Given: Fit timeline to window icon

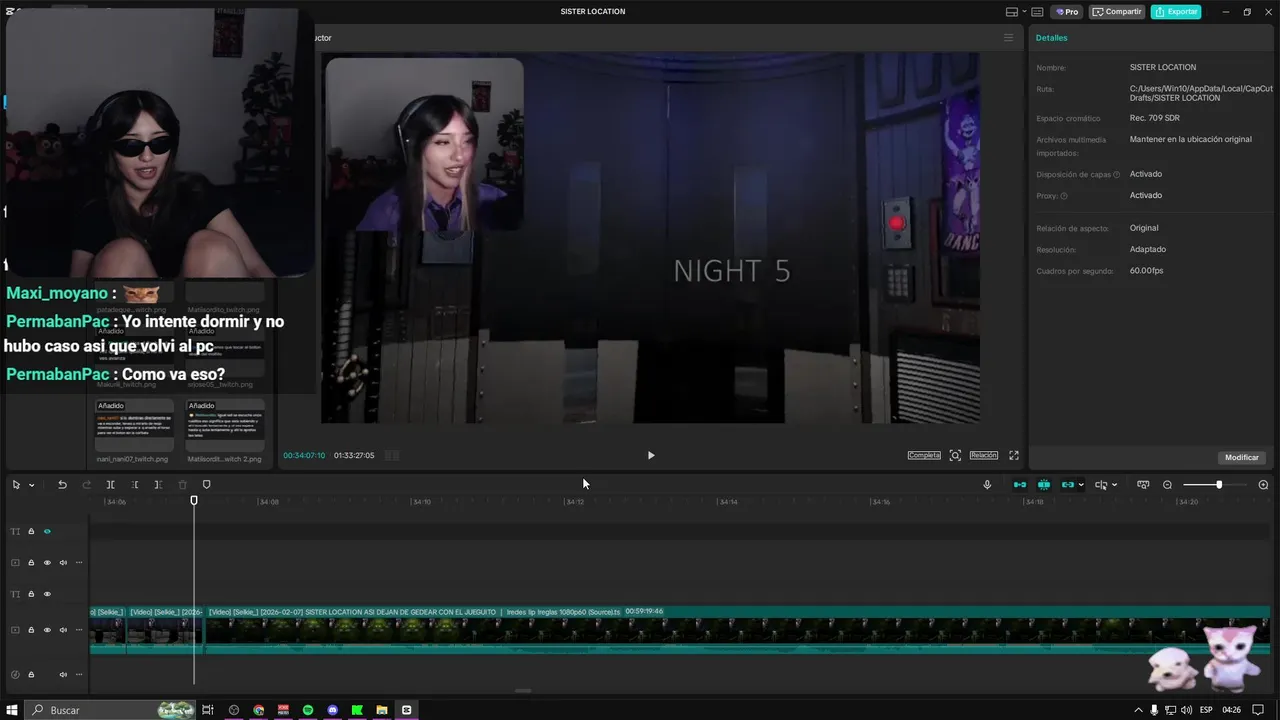Looking at the screenshot, I should [1143, 485].
